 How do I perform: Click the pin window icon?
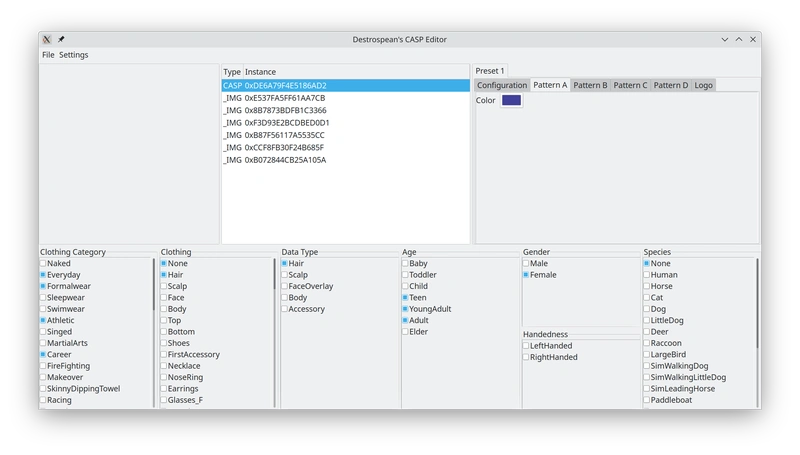pos(61,39)
